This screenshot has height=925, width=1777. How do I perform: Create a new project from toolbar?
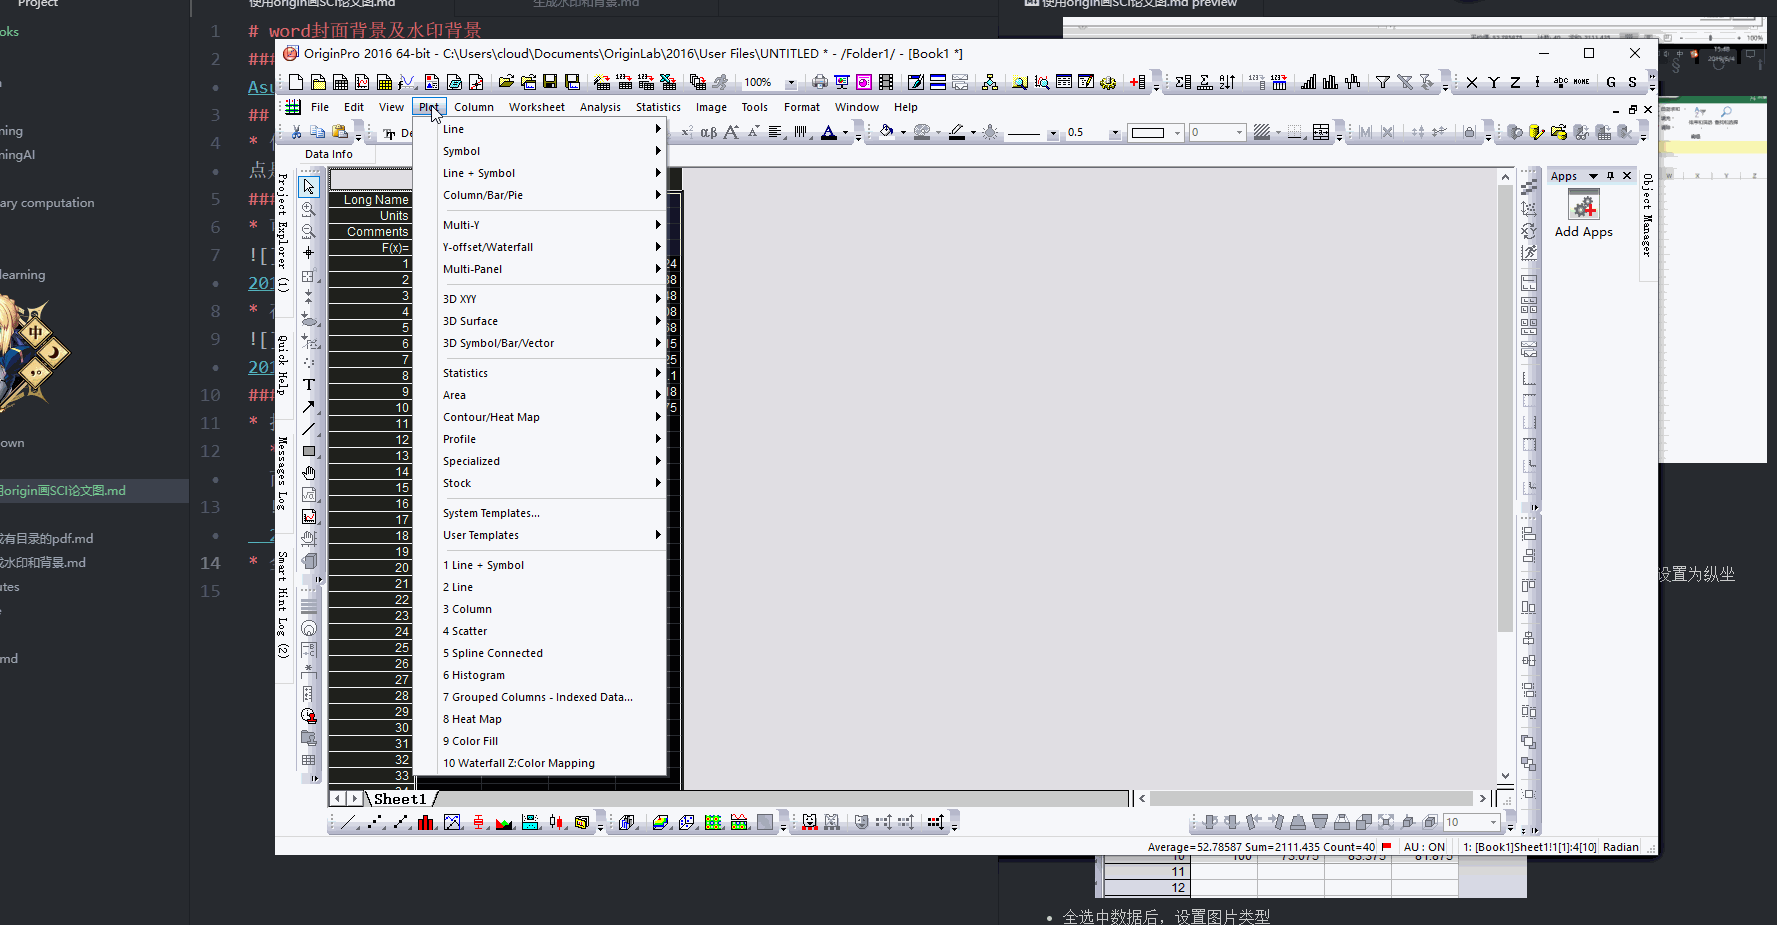(x=296, y=82)
